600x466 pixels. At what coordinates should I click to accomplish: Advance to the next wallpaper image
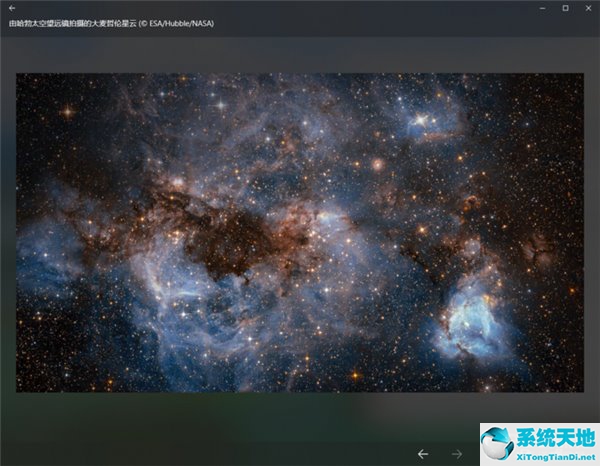457,454
